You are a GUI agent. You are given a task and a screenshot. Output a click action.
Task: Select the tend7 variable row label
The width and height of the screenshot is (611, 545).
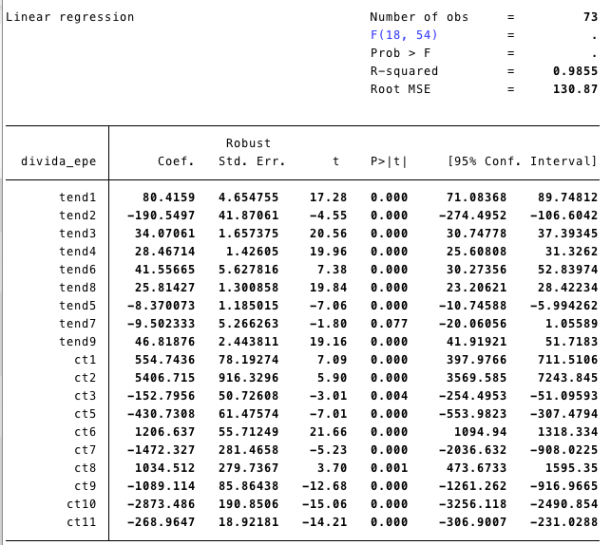[x=77, y=322]
